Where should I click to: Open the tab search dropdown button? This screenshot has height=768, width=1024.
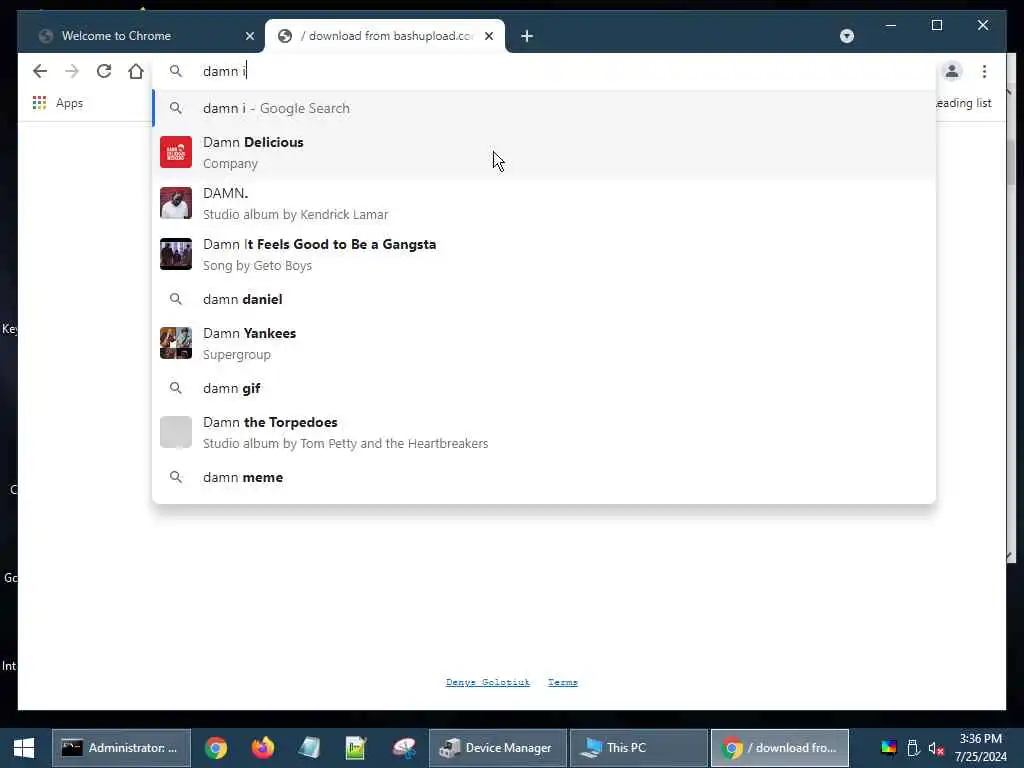(x=846, y=36)
